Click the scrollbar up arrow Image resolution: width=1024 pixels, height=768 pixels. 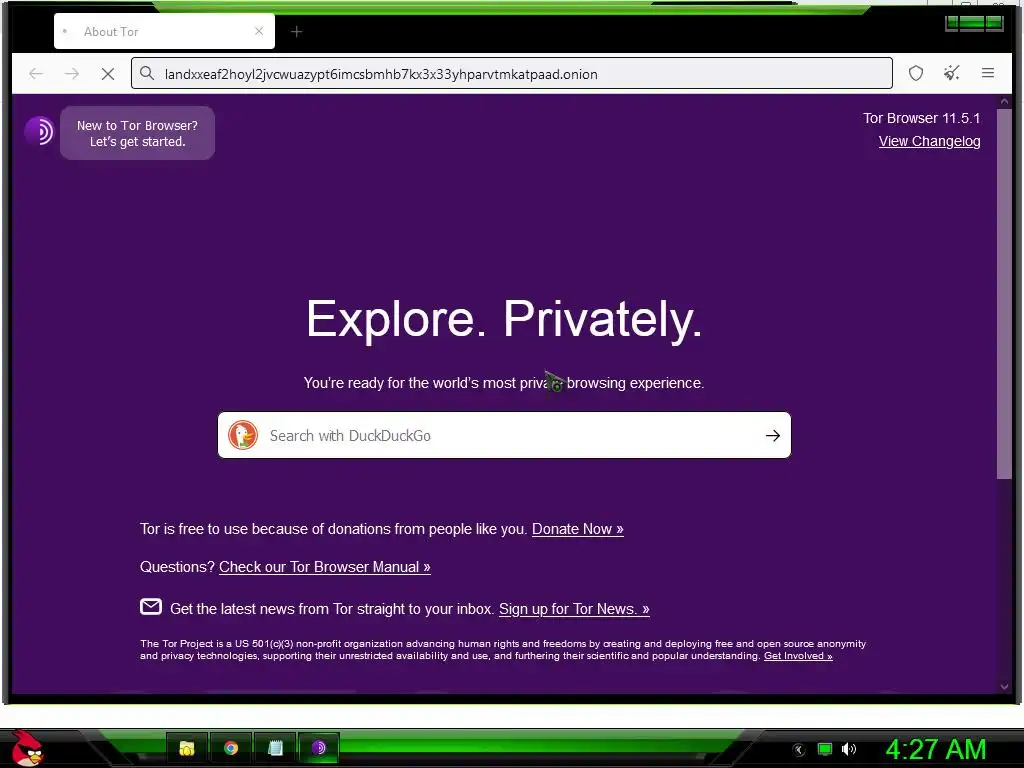pos(1004,102)
